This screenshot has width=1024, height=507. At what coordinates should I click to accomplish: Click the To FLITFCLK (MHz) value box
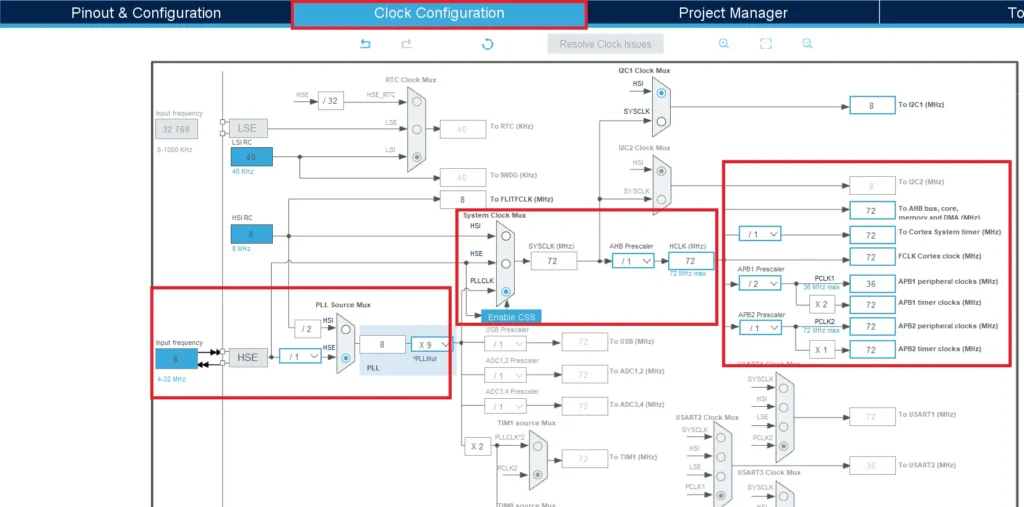point(463,200)
